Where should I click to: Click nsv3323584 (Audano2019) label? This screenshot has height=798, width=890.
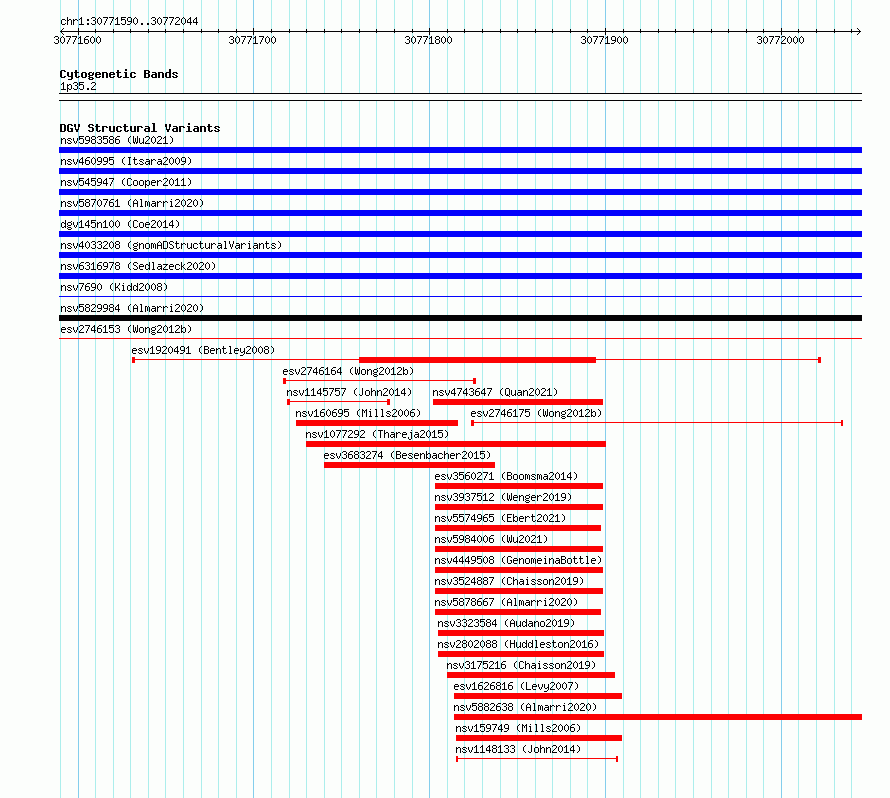coord(506,623)
